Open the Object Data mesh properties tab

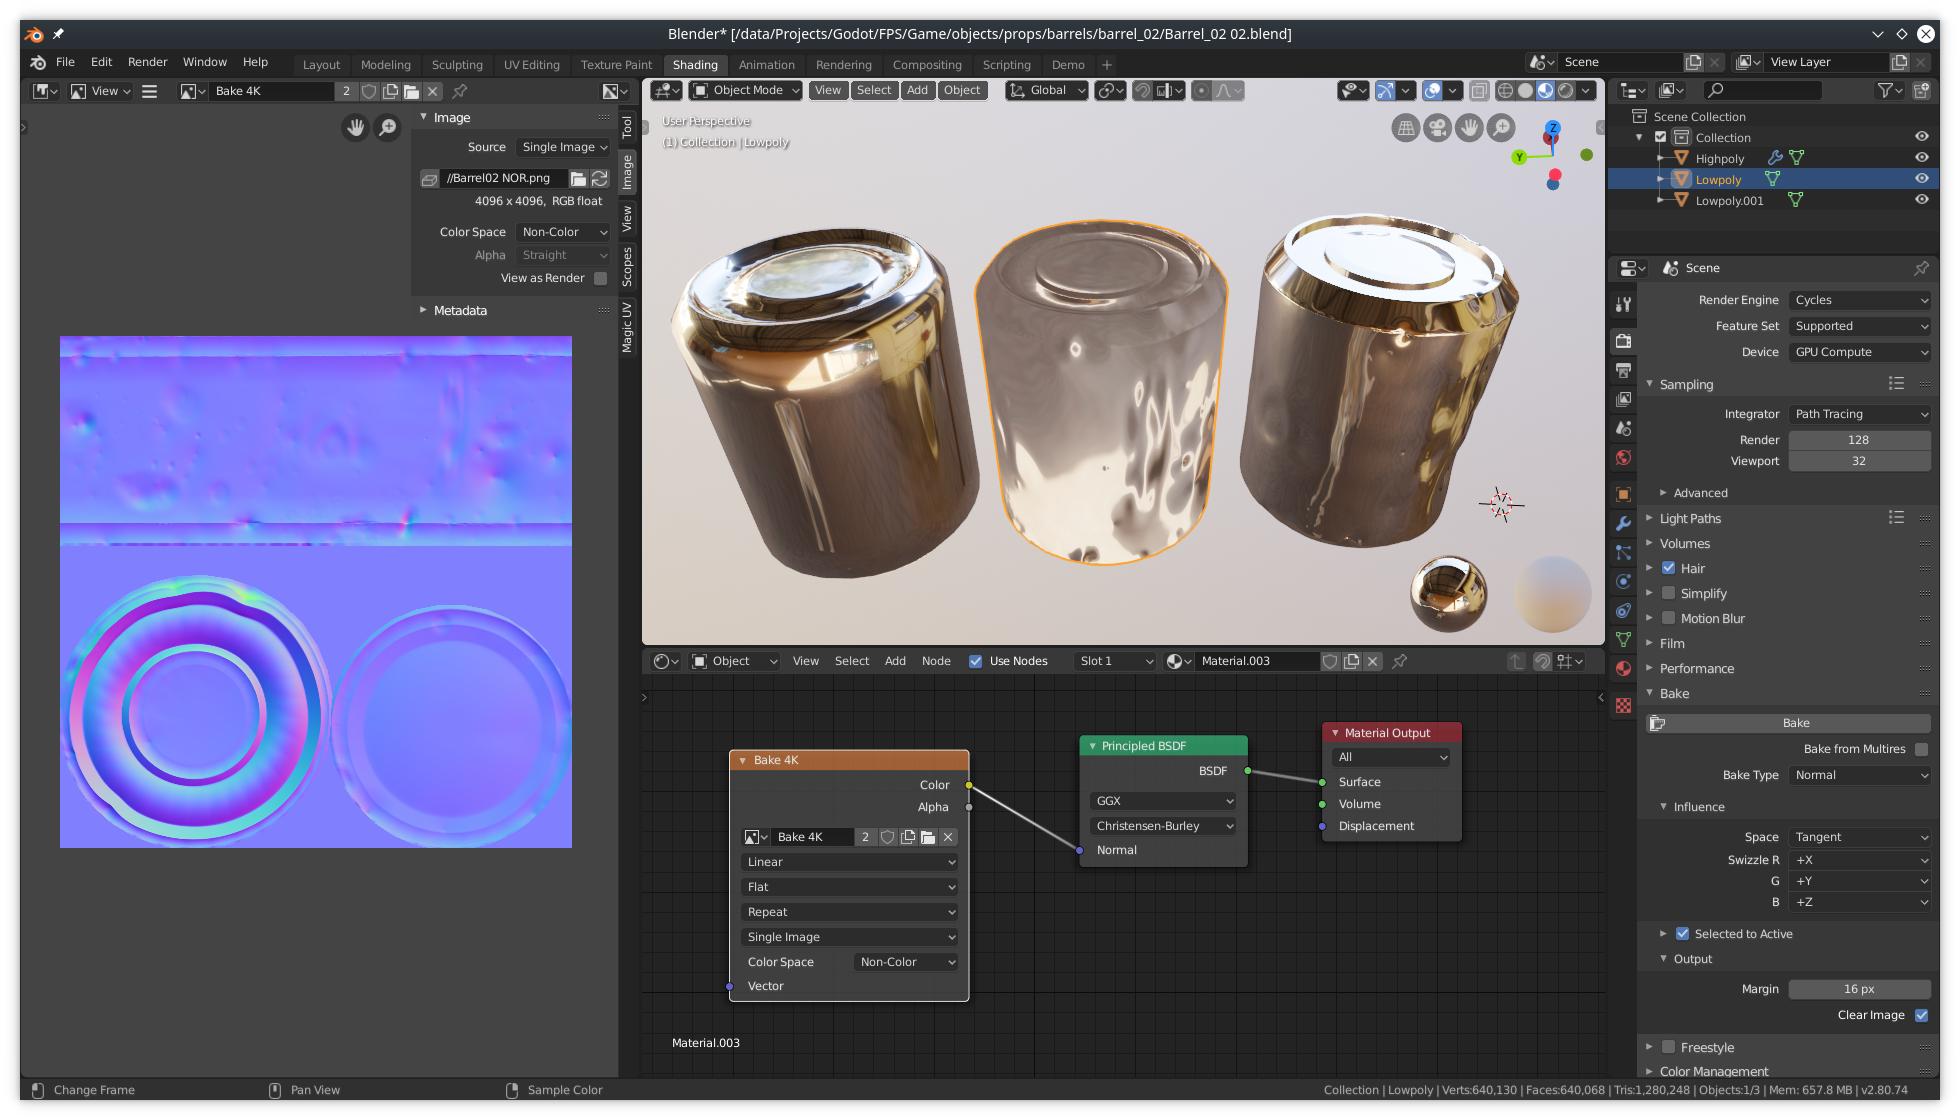tap(1623, 639)
